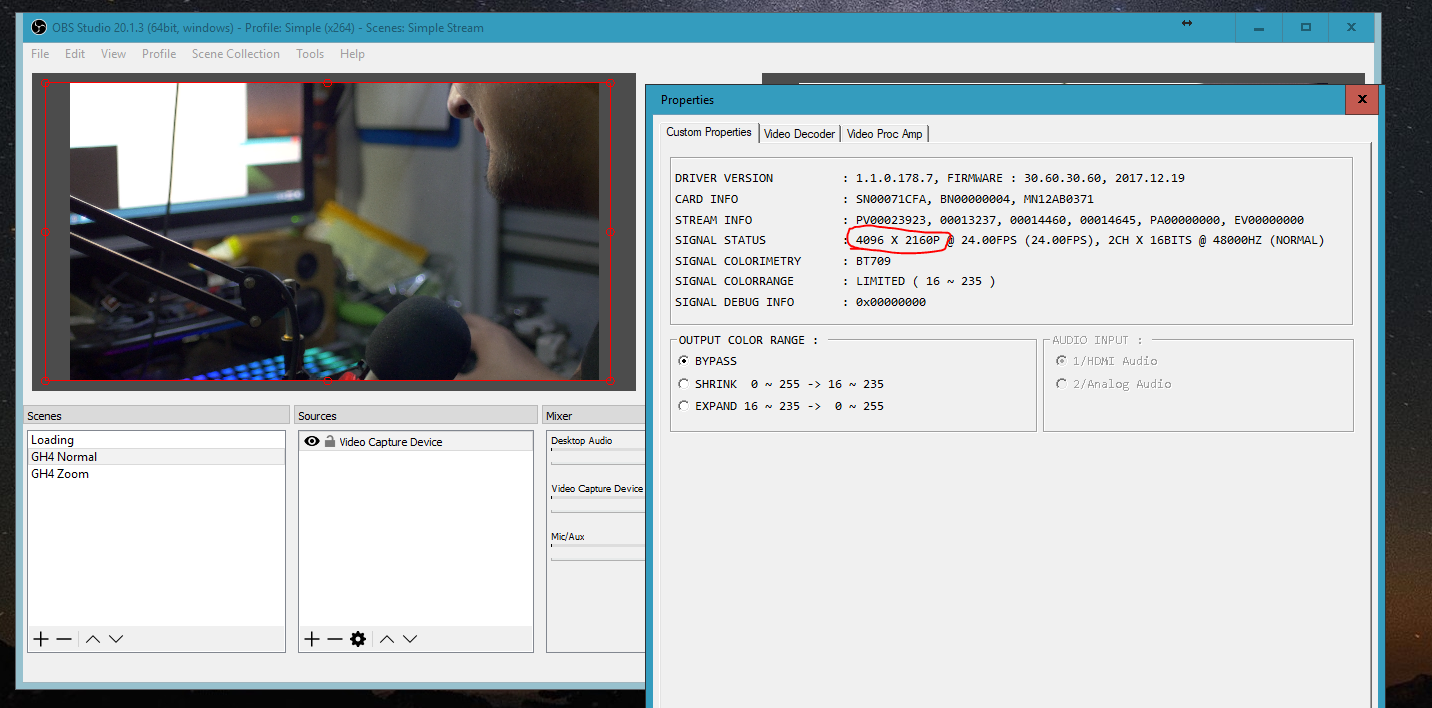
Task: Open the Scene Collection menu
Action: (x=236, y=54)
